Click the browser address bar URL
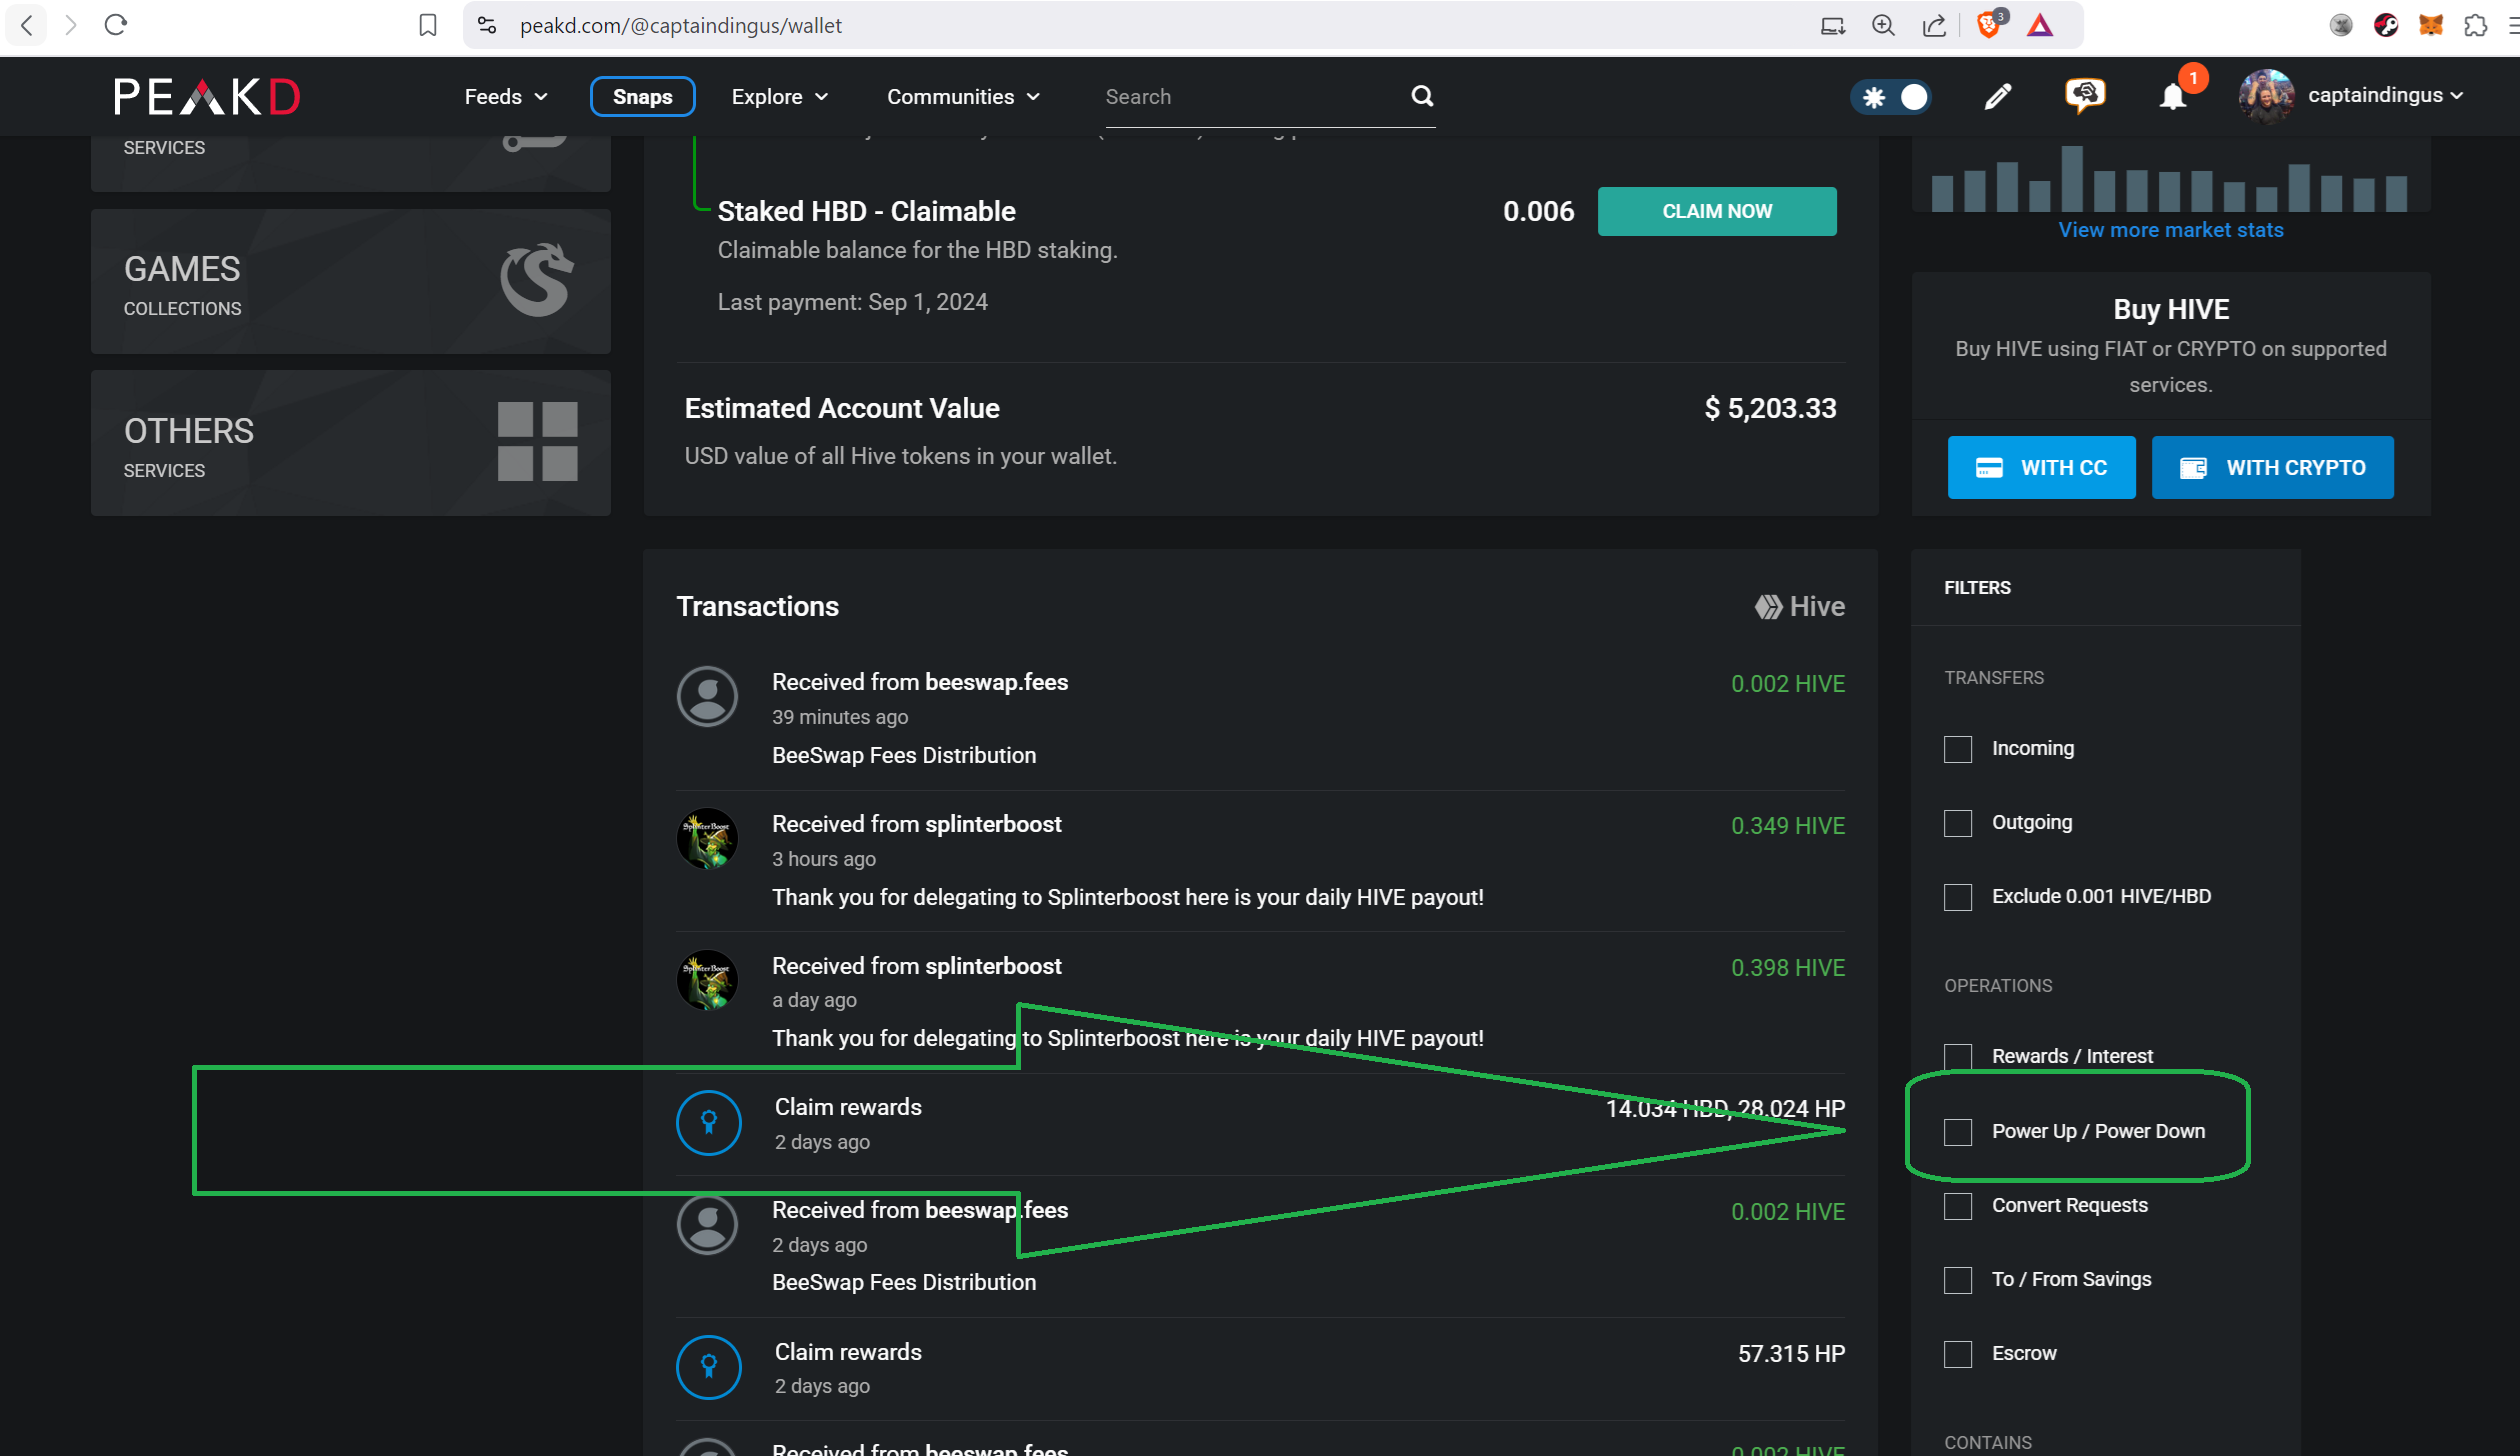The width and height of the screenshot is (2520, 1456). point(681,25)
